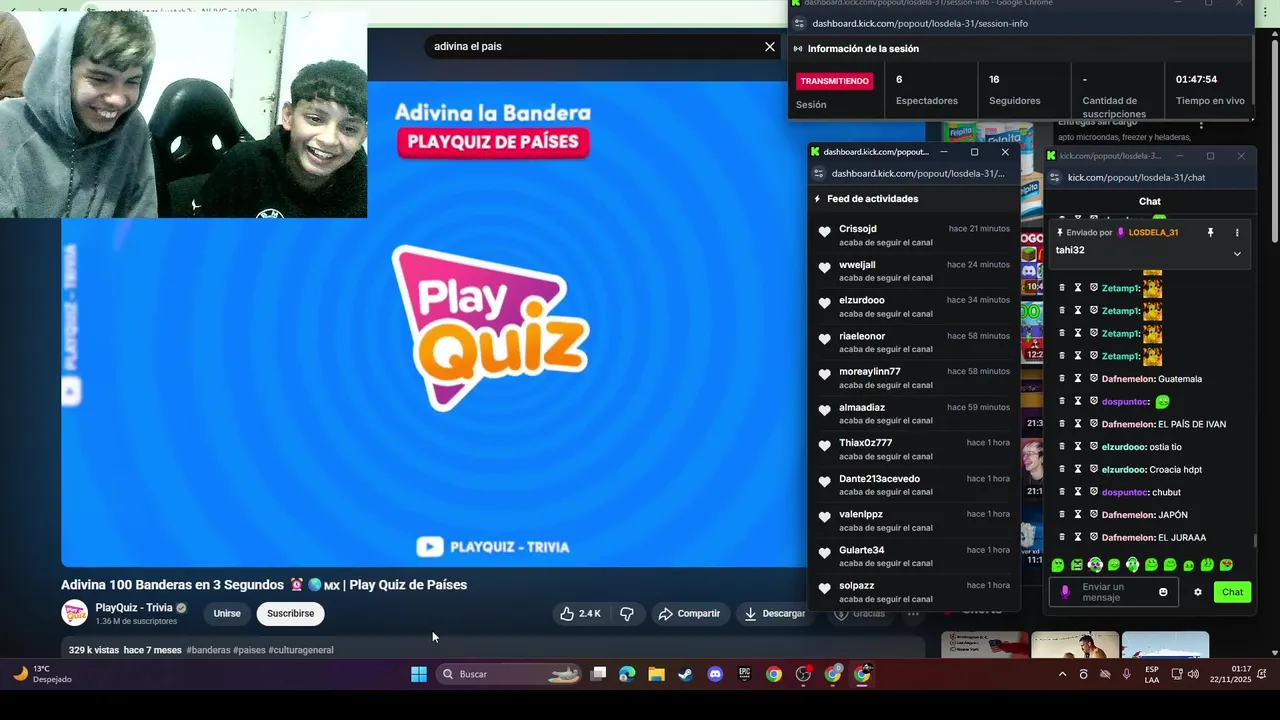This screenshot has height=720, width=1280.
Task: Join the channel with Unirse button
Action: [x=227, y=614]
